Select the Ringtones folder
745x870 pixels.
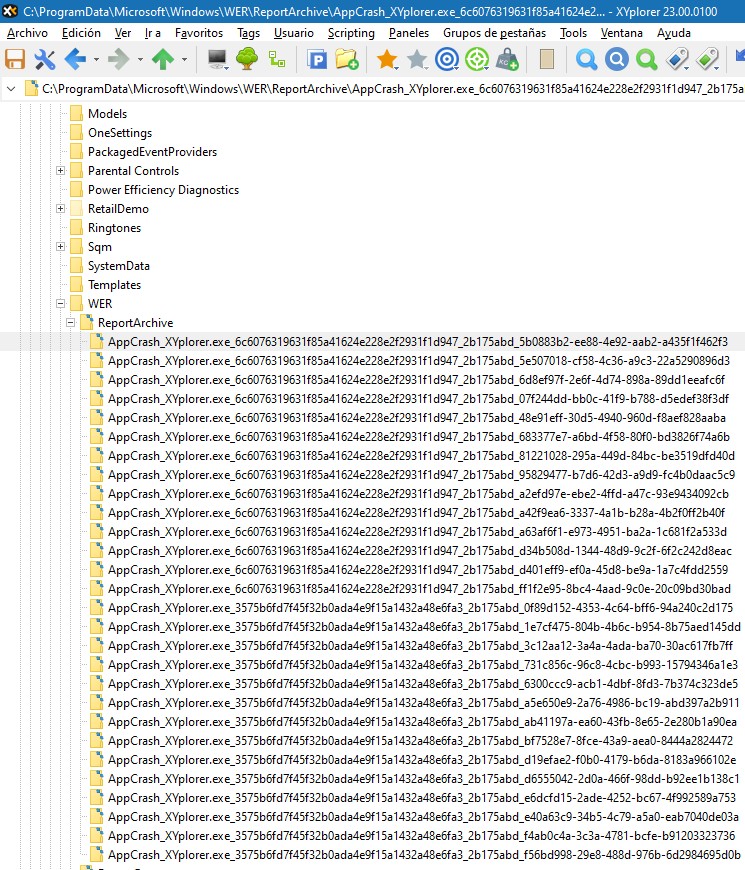[x=114, y=227]
